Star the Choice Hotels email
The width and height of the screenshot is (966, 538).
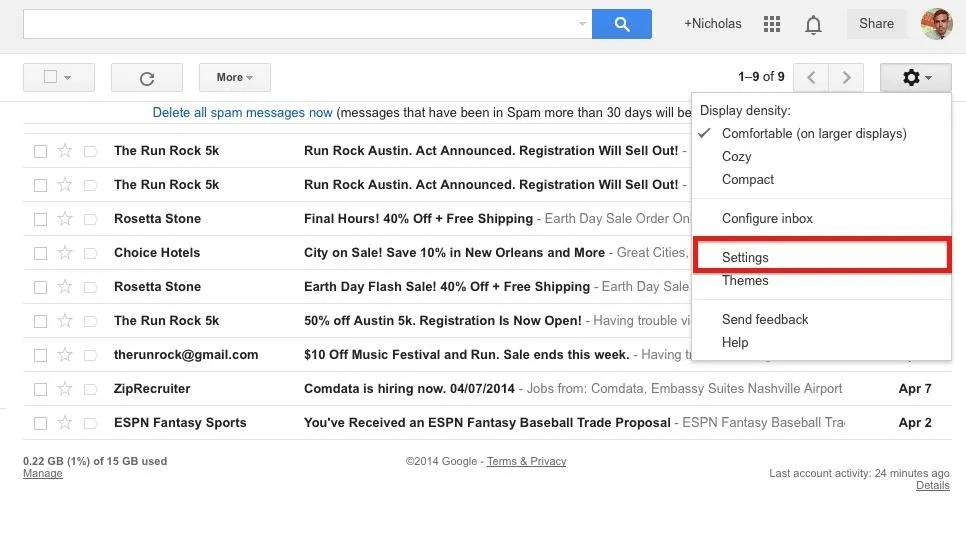(x=65, y=253)
